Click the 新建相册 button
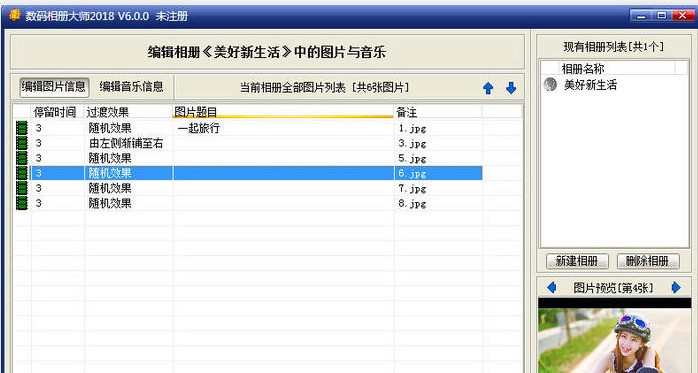 (x=577, y=261)
